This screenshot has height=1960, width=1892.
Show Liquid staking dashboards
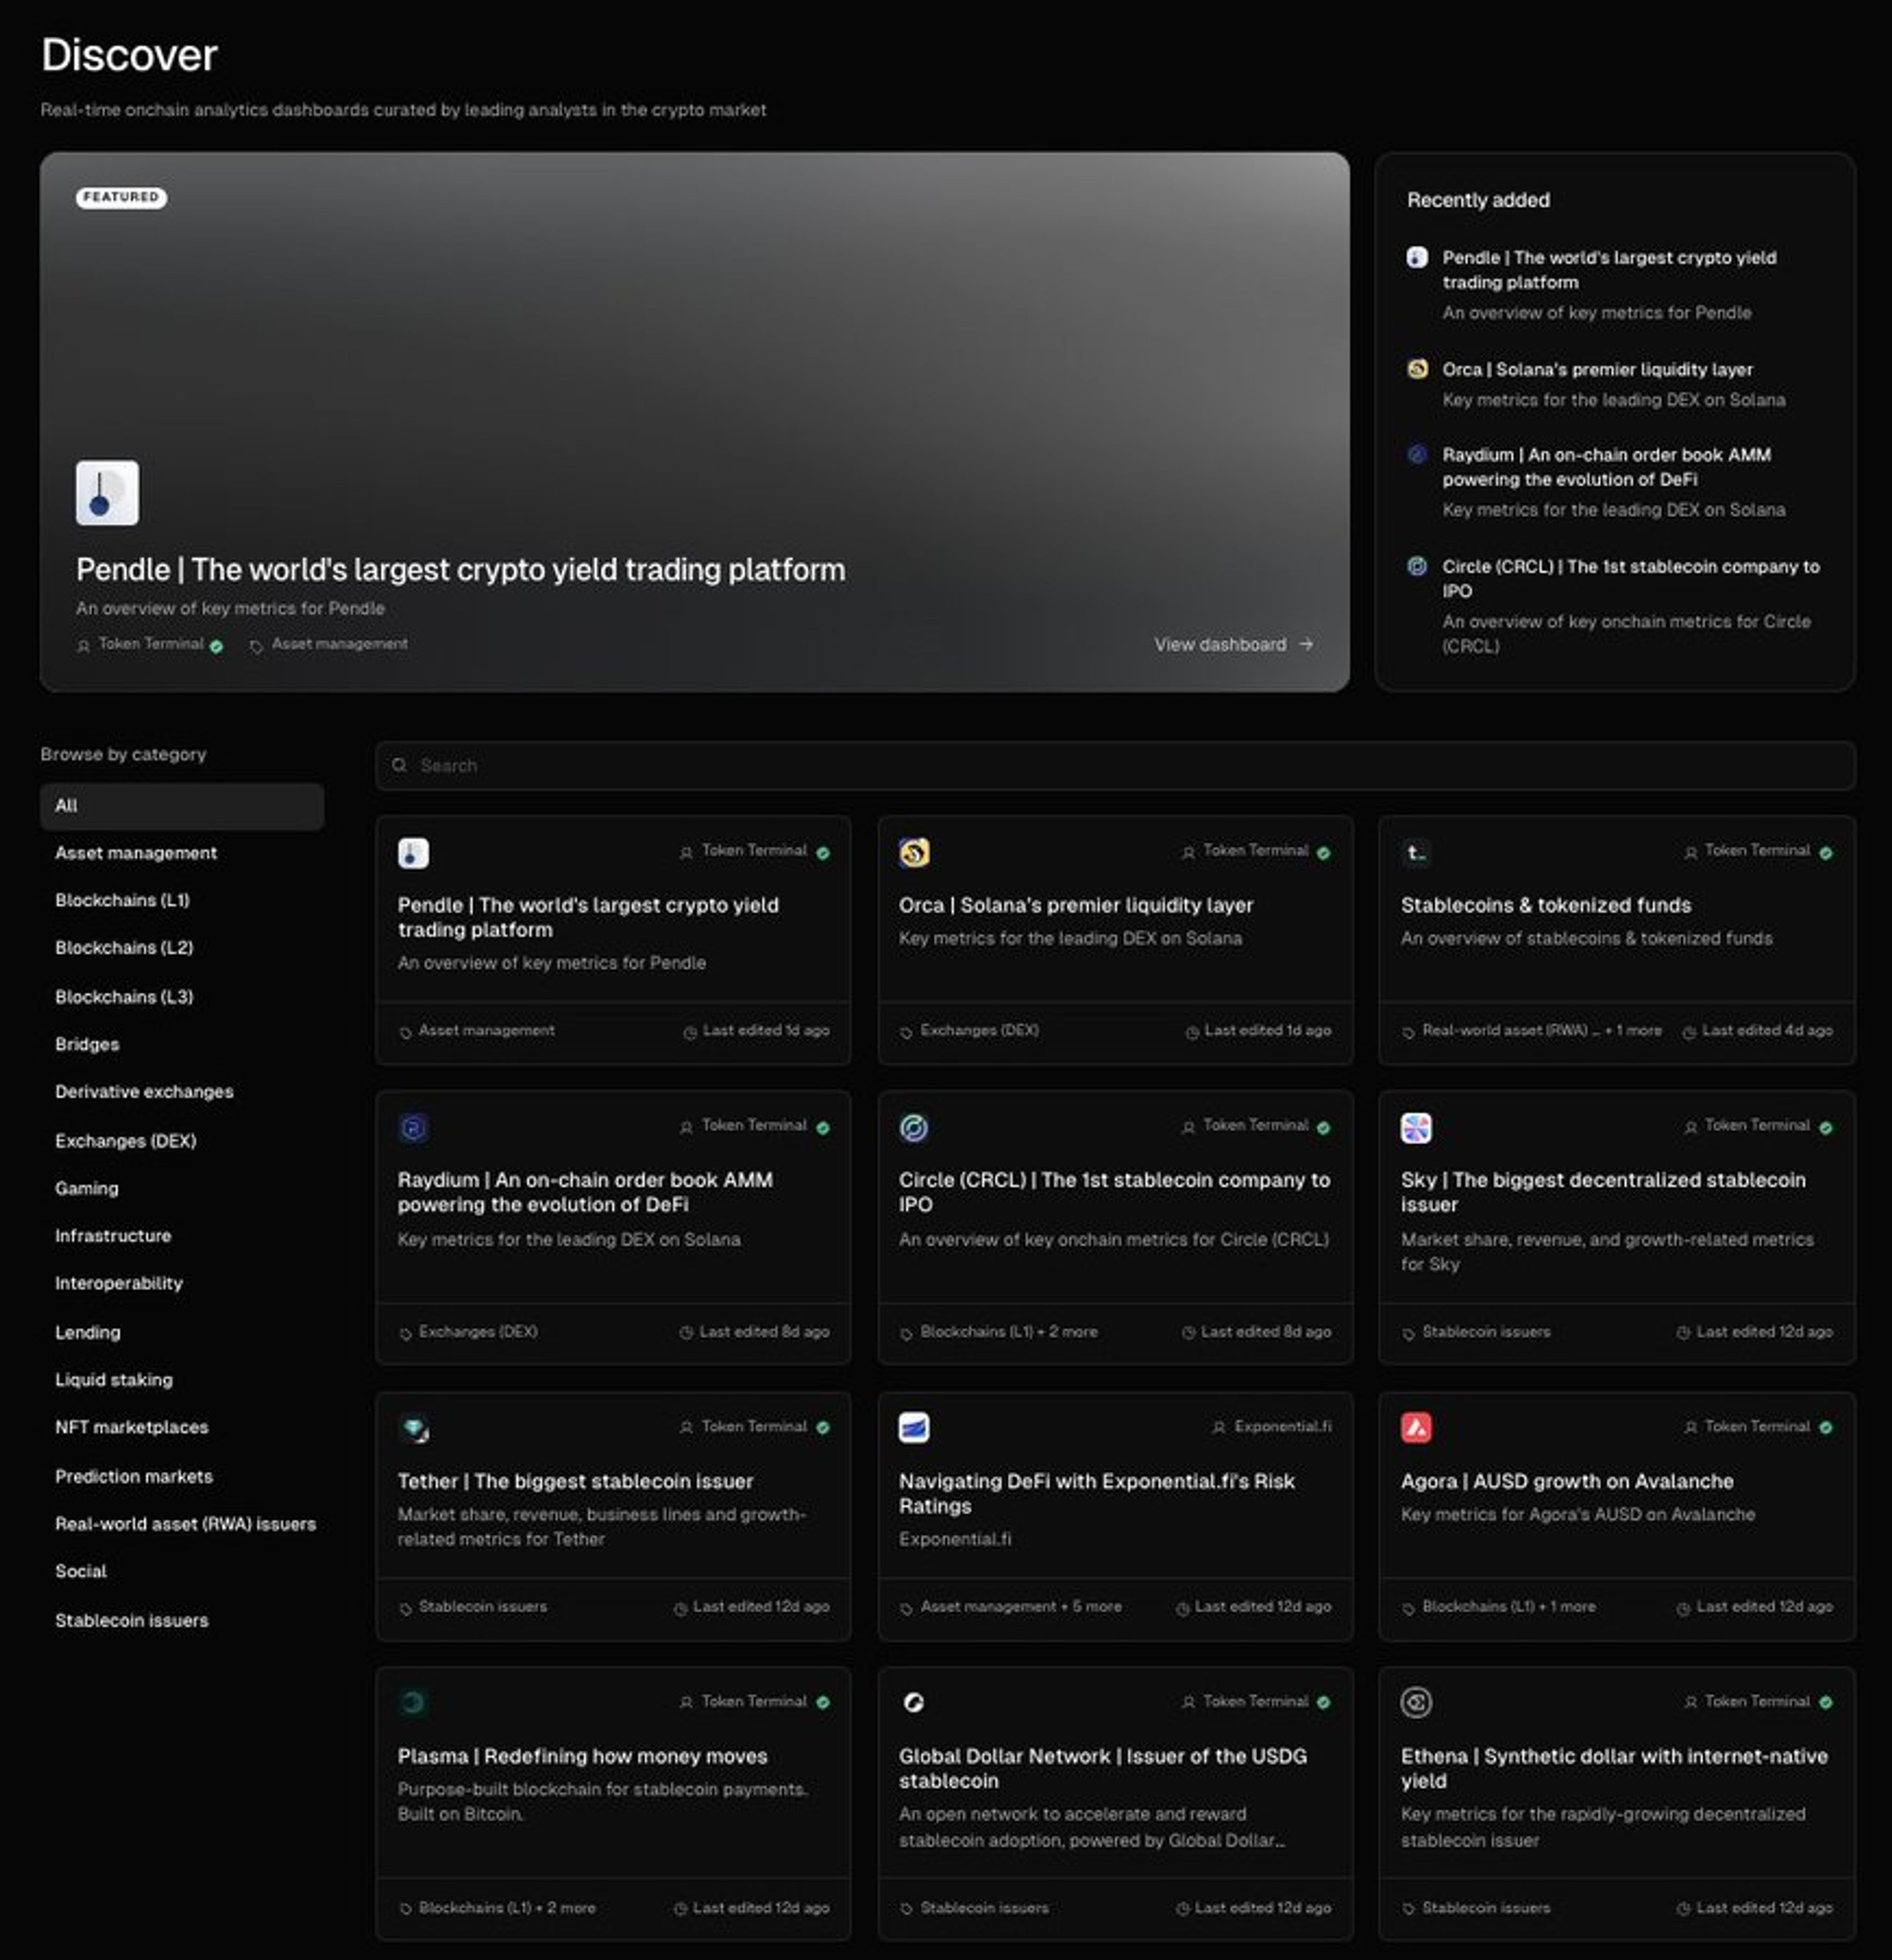(x=114, y=1380)
